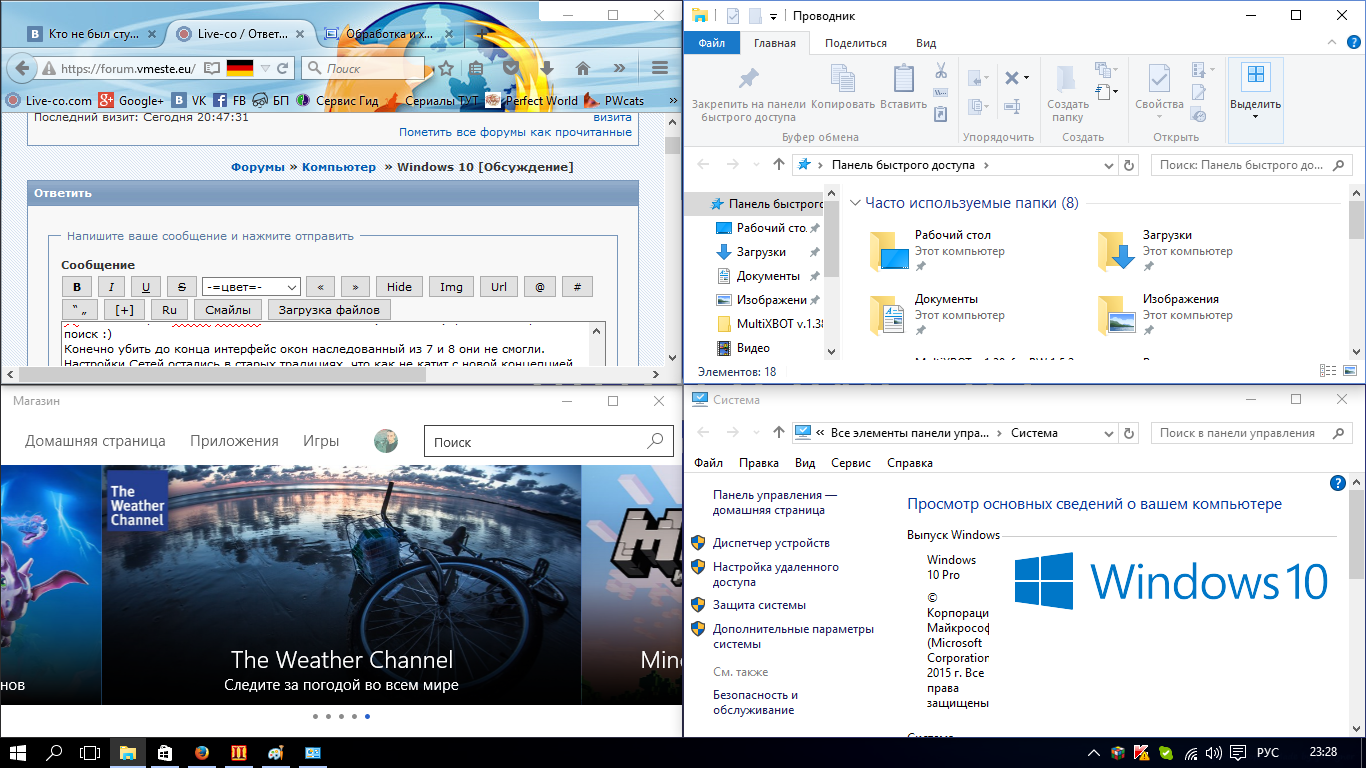
Task: Toggle large icons view in Explorer status bar
Action: [1350, 371]
